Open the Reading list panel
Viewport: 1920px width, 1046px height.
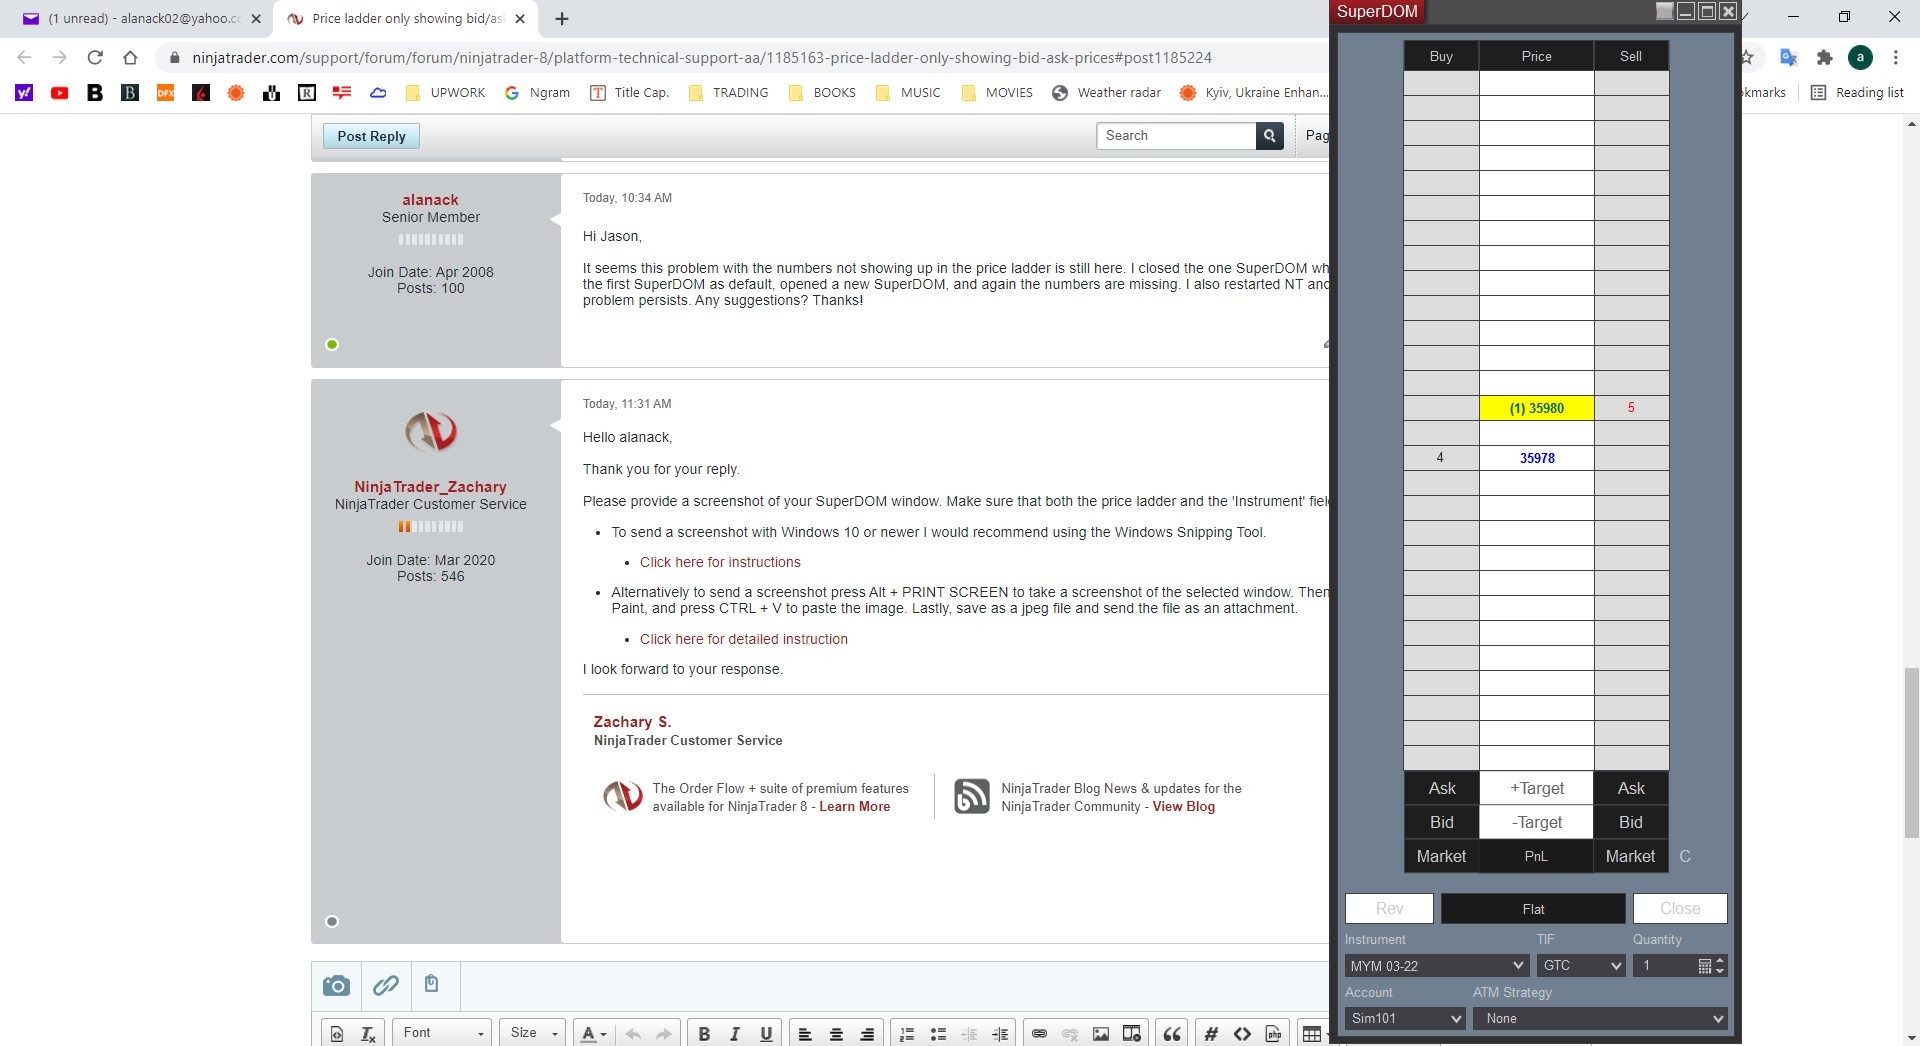(x=1858, y=93)
